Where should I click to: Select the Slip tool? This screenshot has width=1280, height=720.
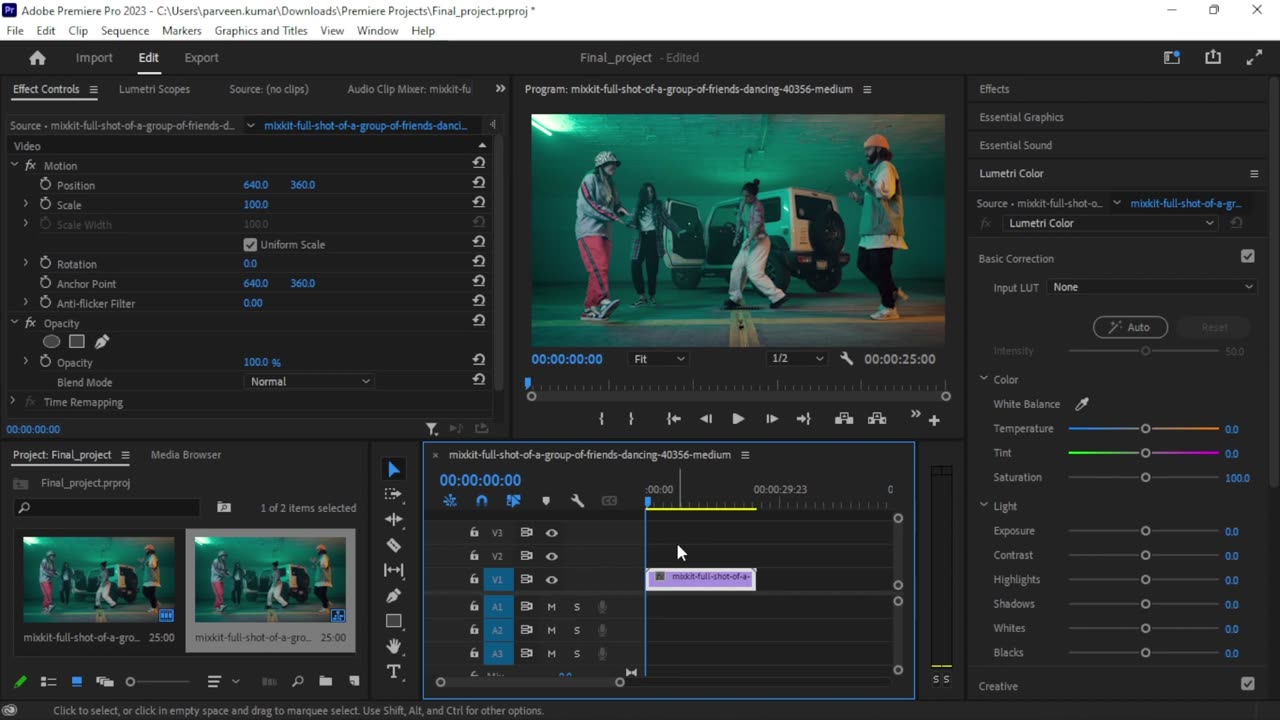tap(394, 570)
